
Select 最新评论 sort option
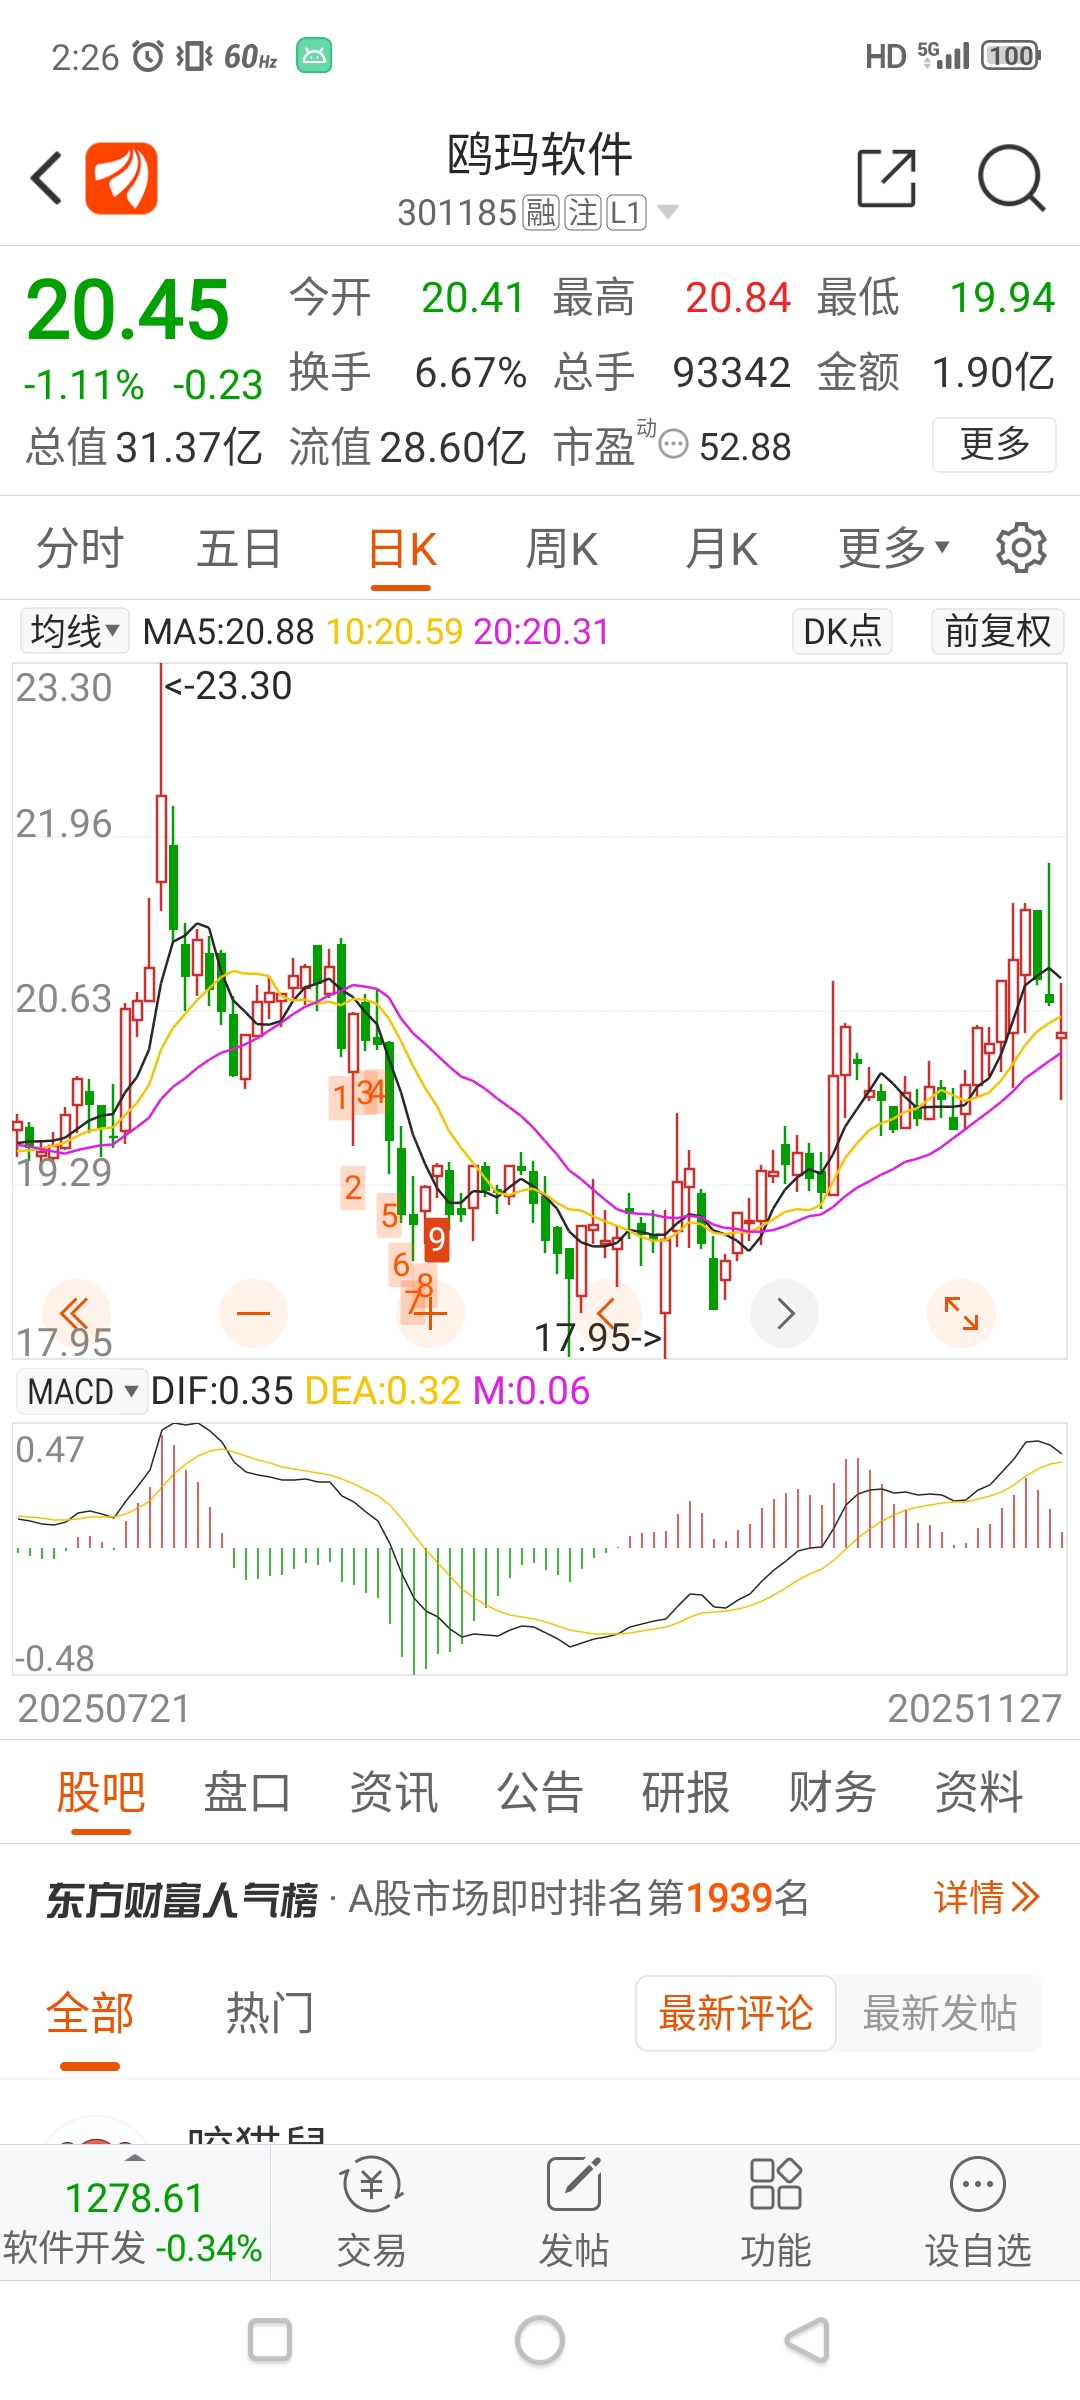coord(735,2013)
